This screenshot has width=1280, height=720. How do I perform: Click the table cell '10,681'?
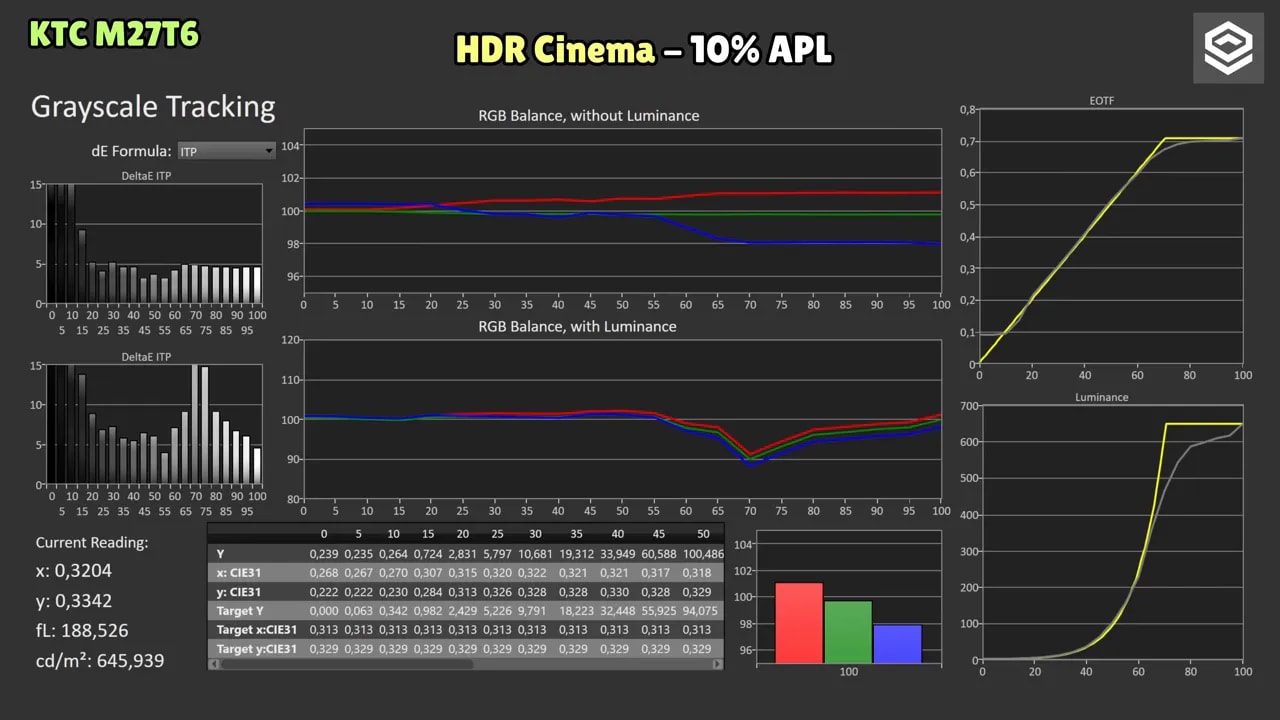535,554
